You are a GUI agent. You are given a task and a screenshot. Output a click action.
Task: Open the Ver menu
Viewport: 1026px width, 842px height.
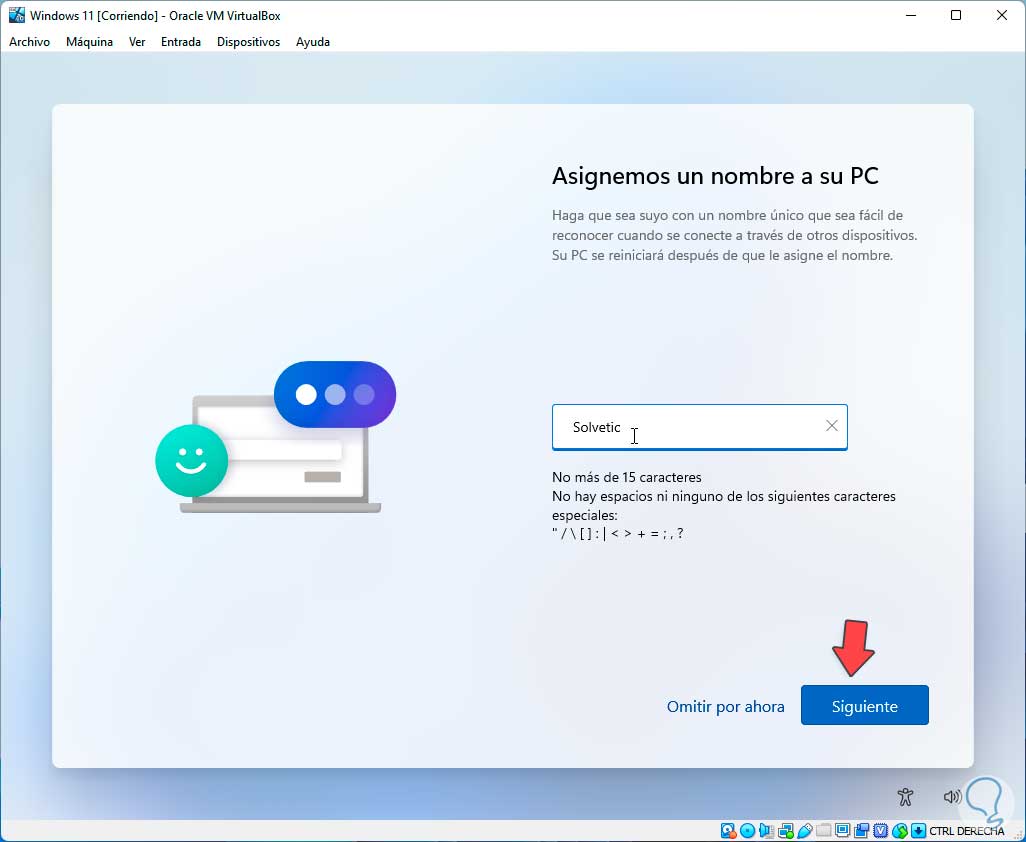(x=137, y=42)
